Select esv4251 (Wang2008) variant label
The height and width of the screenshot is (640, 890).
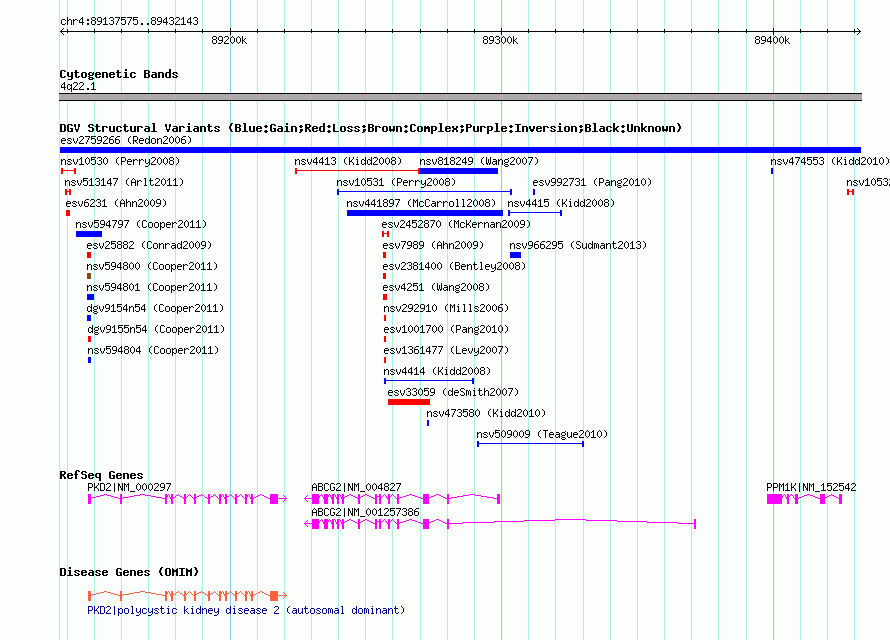point(436,287)
